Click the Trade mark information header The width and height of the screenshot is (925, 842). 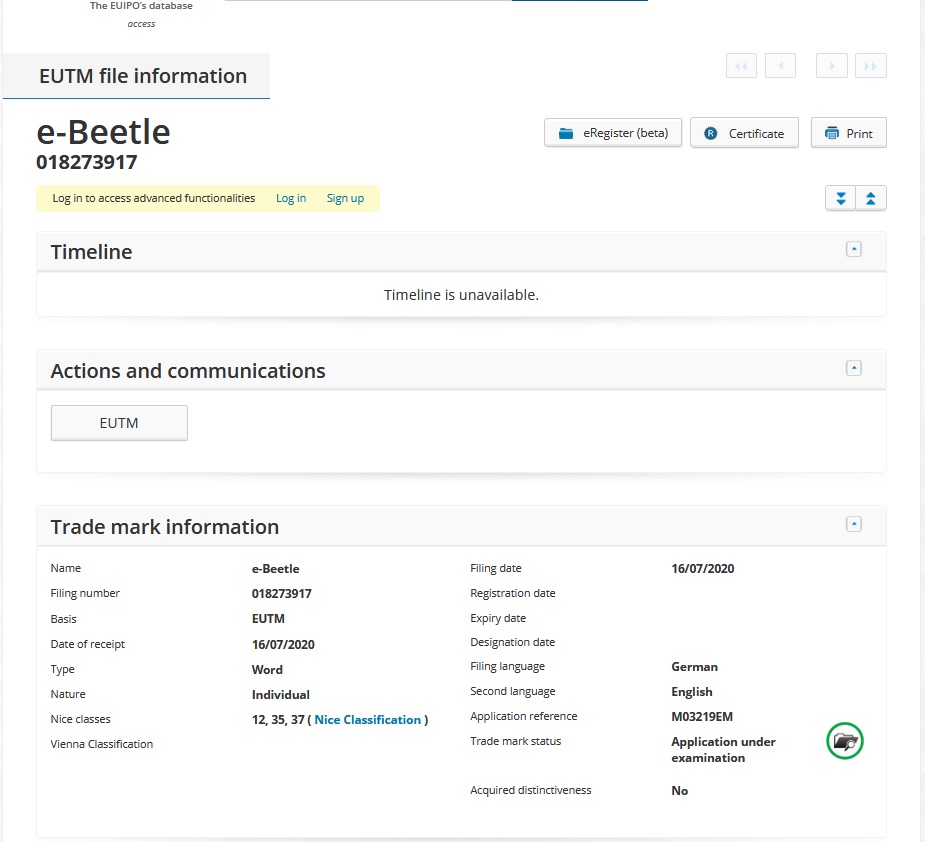coord(165,527)
